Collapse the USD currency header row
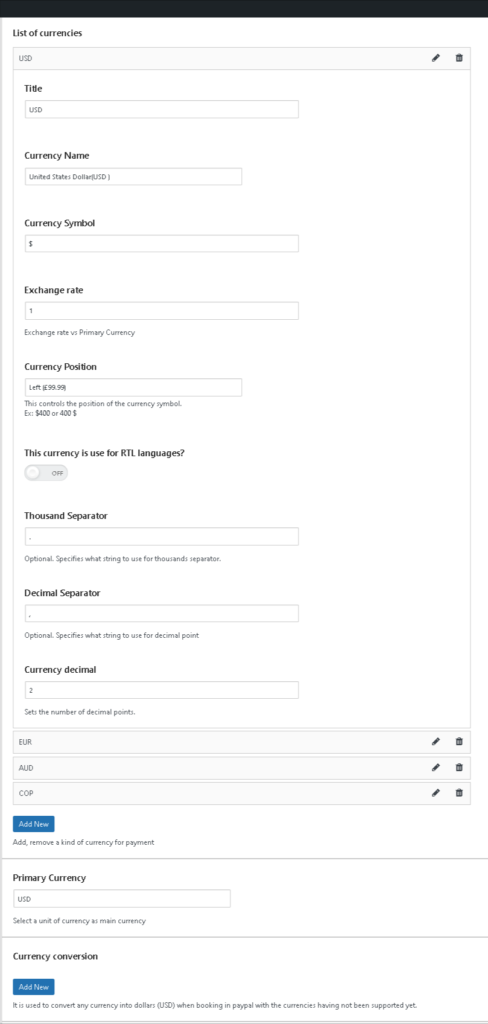This screenshot has width=488, height=1024. (242, 58)
